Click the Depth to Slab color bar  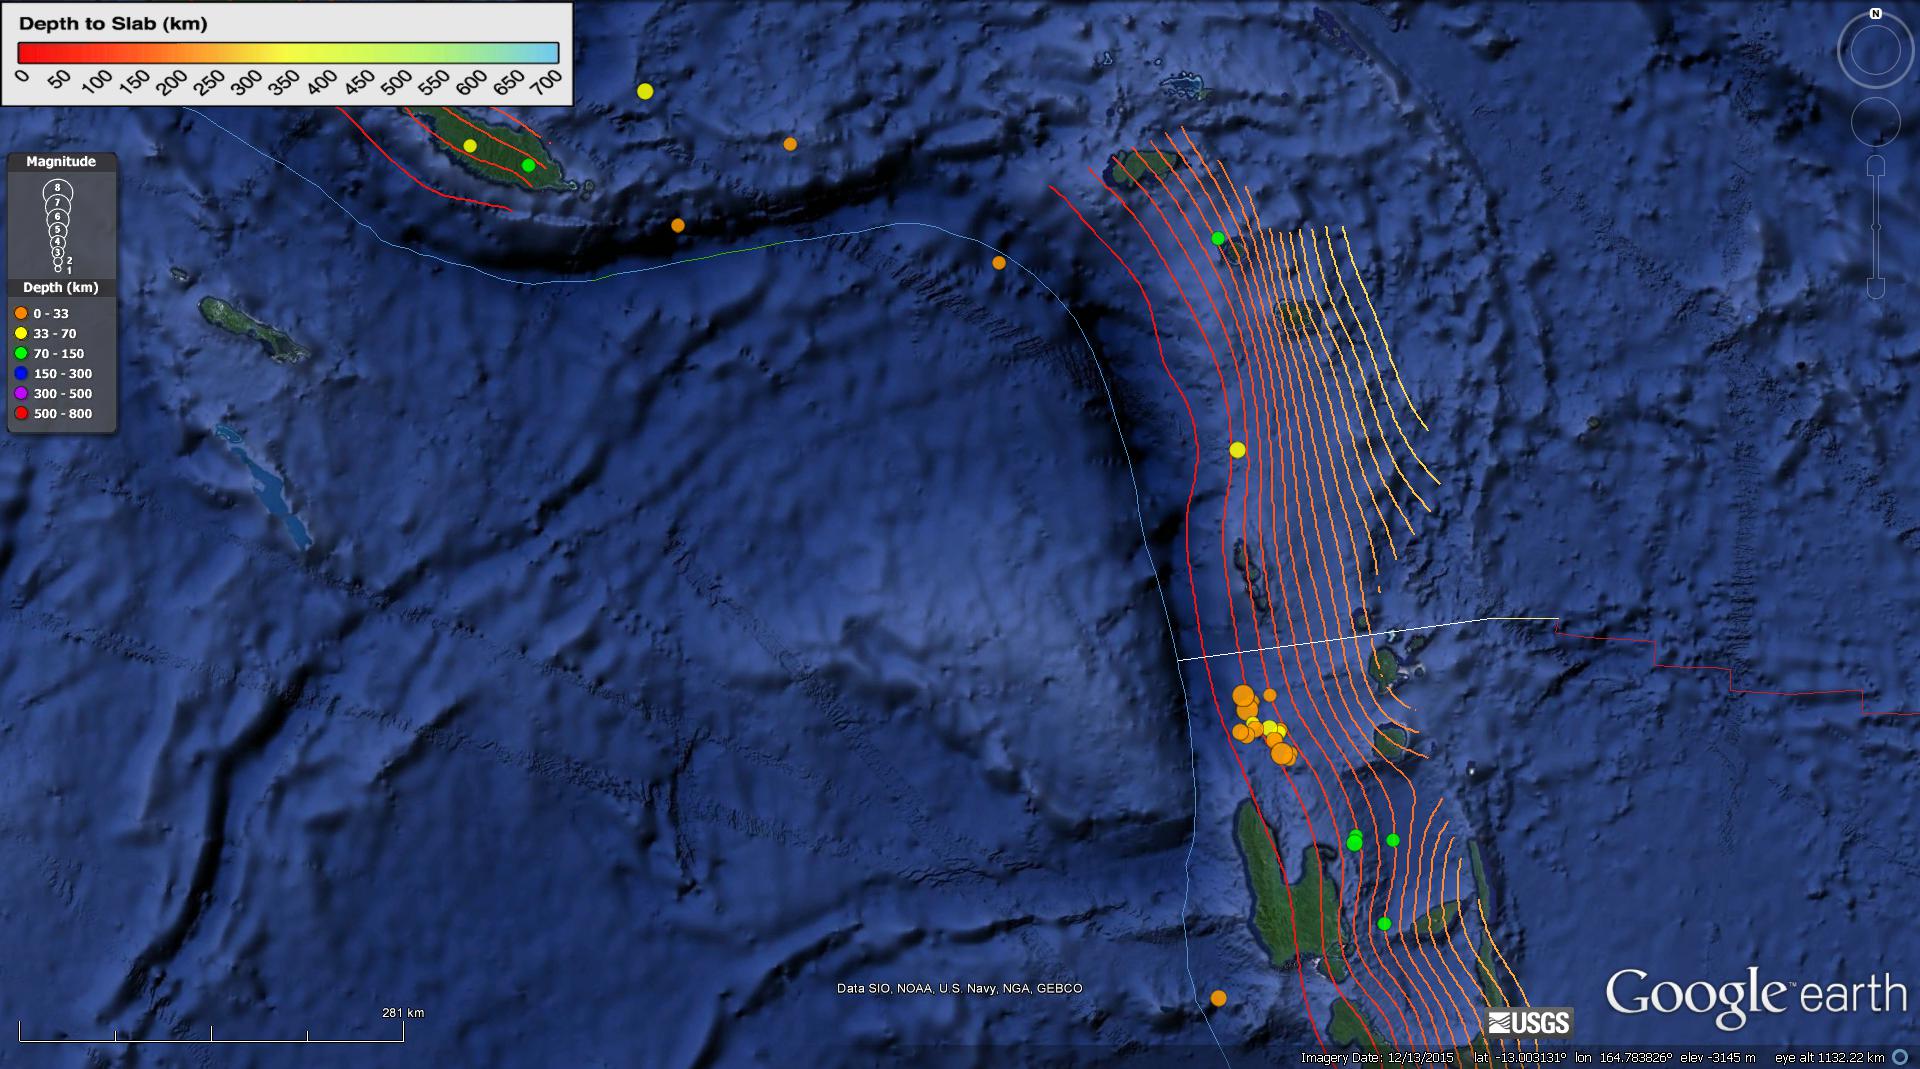[288, 53]
